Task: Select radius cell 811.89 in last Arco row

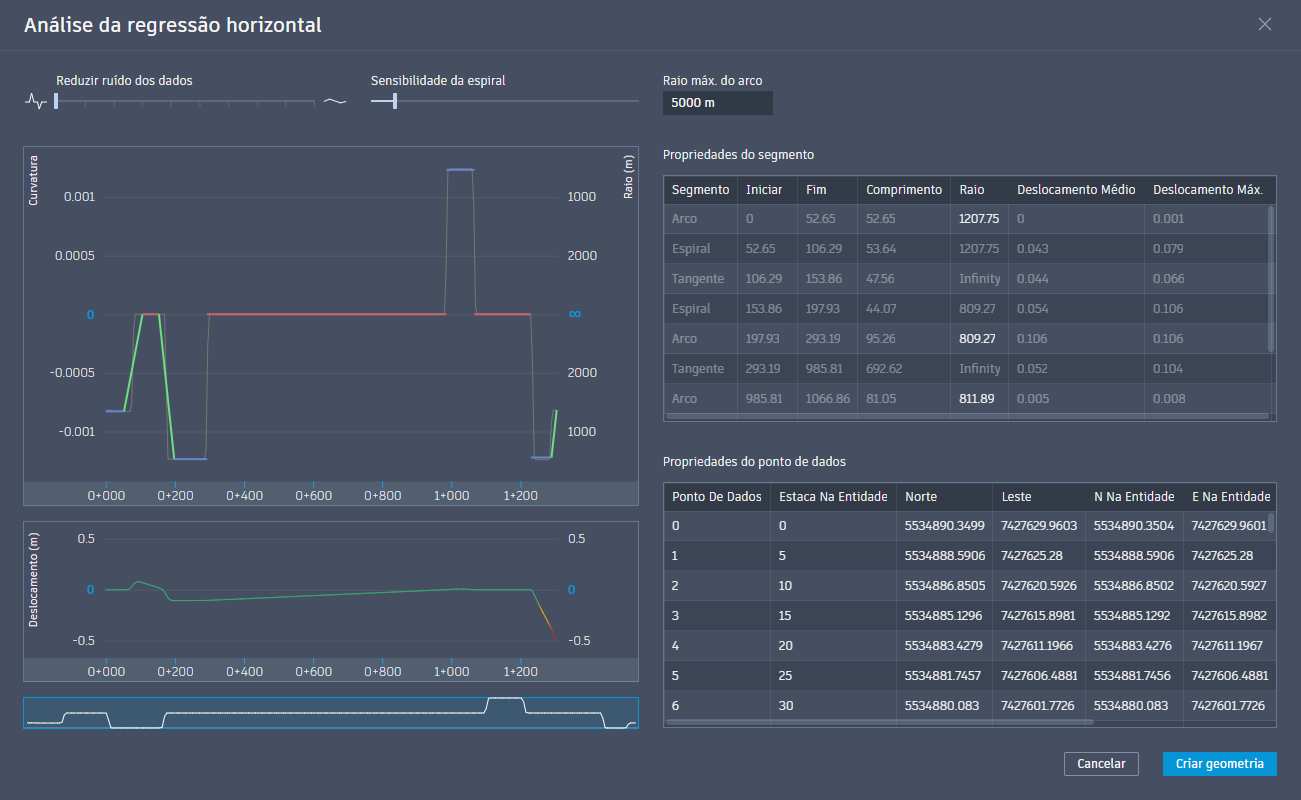Action: [x=979, y=399]
